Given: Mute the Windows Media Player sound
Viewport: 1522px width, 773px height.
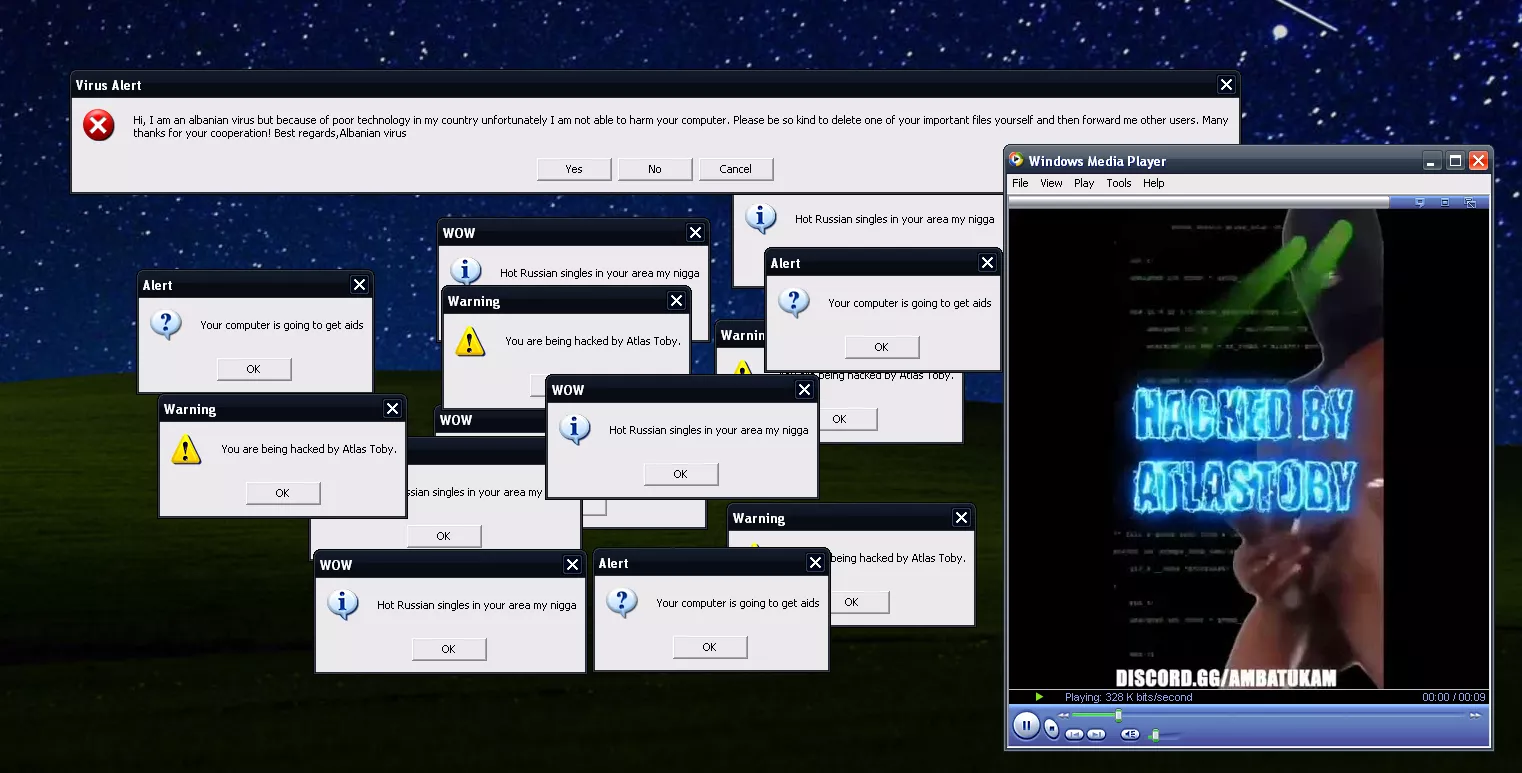Looking at the screenshot, I should click(1130, 734).
